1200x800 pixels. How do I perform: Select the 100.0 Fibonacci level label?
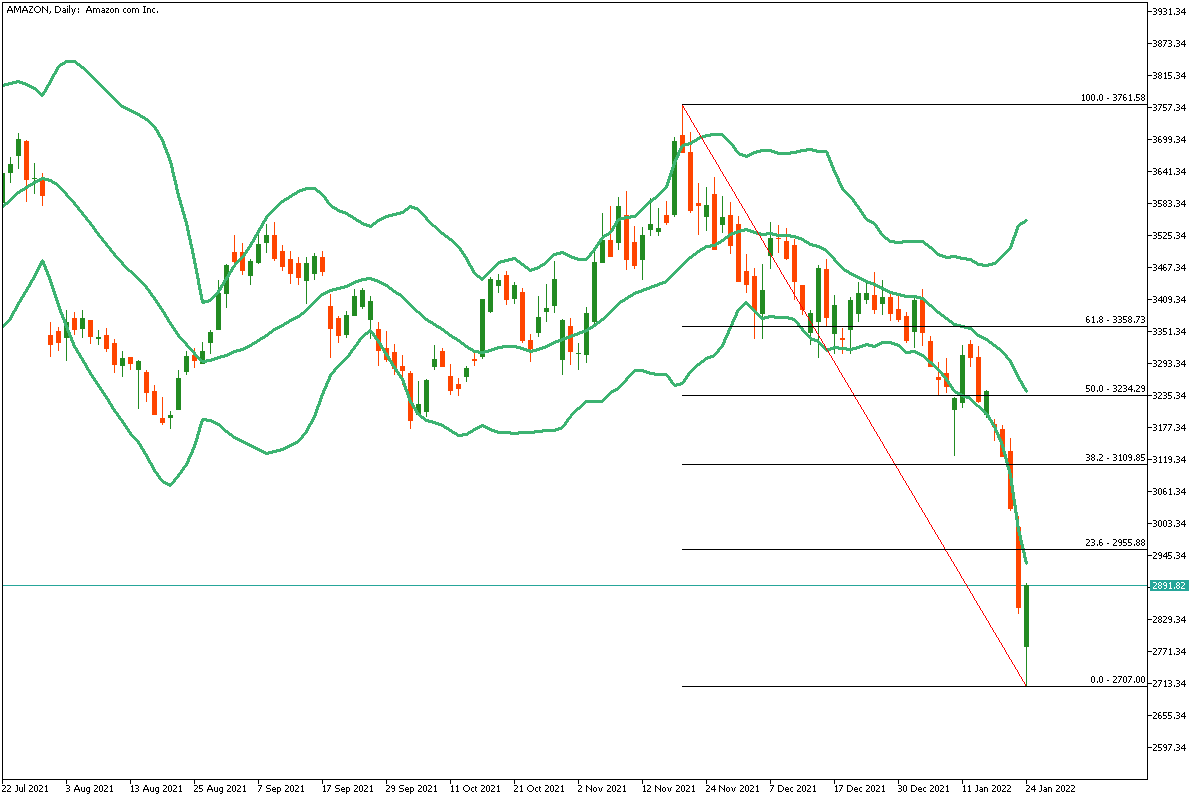point(1112,98)
